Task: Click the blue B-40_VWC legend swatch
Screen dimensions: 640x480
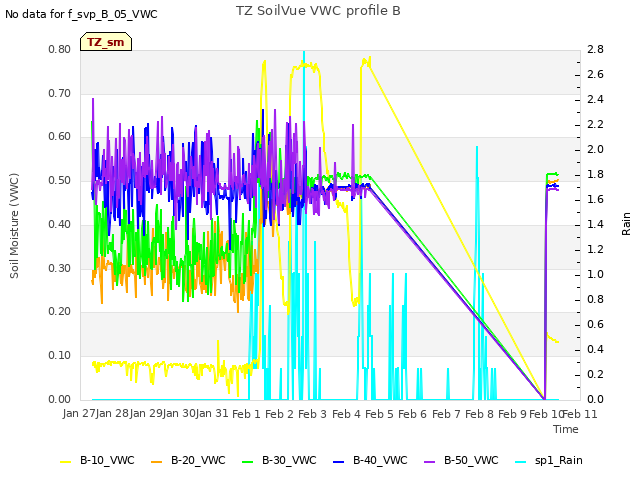Action: 338,461
